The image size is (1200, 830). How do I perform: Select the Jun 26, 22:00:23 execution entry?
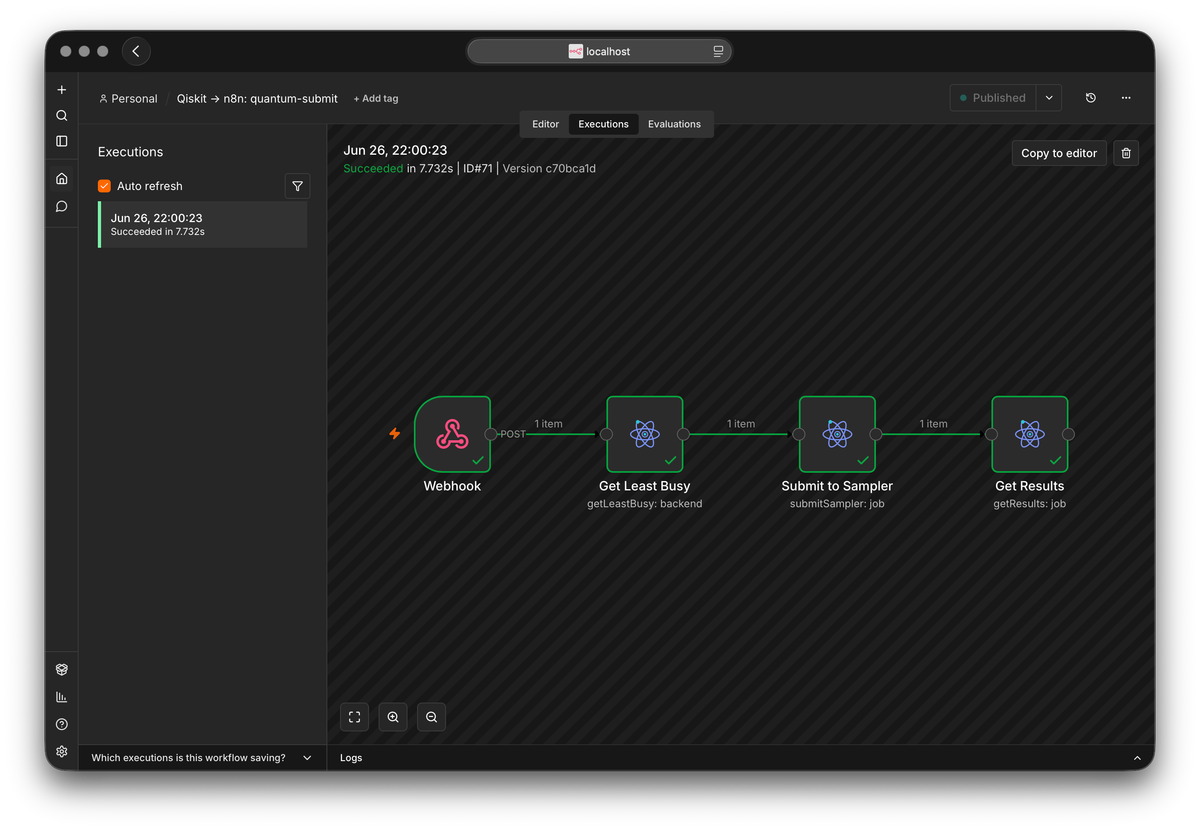(203, 224)
